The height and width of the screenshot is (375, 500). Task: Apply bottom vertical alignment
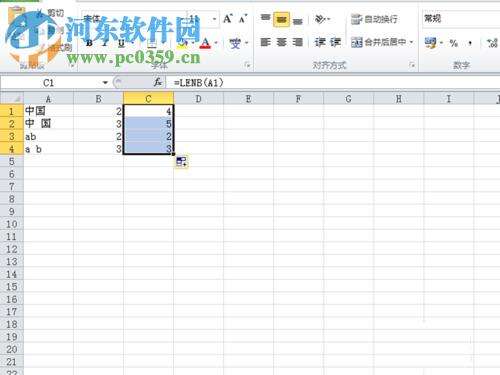tap(297, 20)
